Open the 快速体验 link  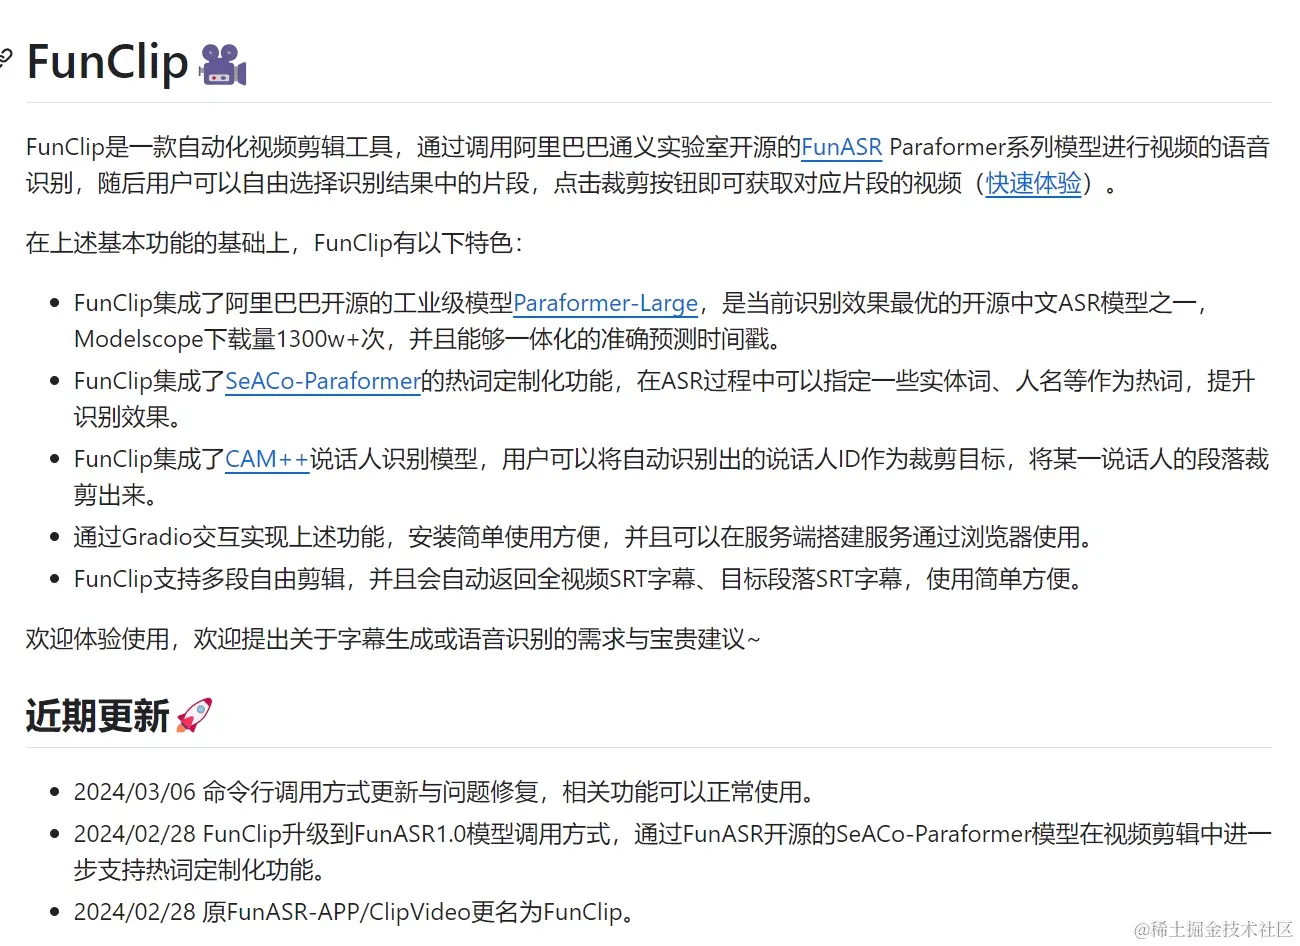pyautogui.click(x=1033, y=184)
